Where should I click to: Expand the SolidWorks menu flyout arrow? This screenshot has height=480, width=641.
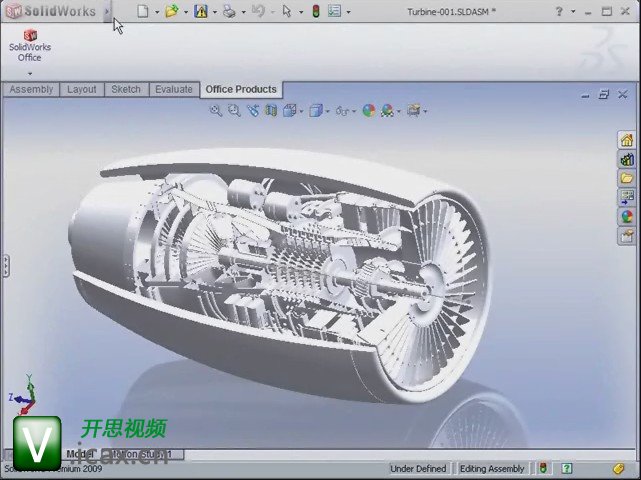click(x=107, y=12)
